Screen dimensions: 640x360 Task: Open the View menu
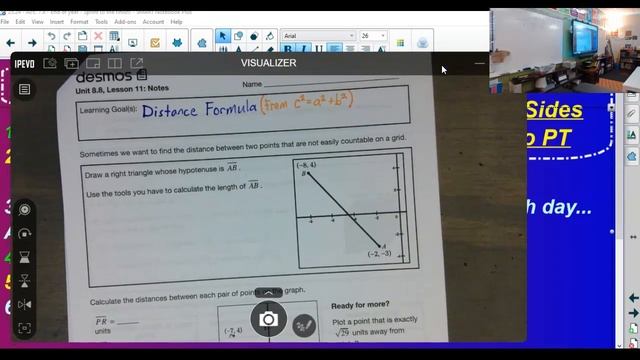[38, 22]
